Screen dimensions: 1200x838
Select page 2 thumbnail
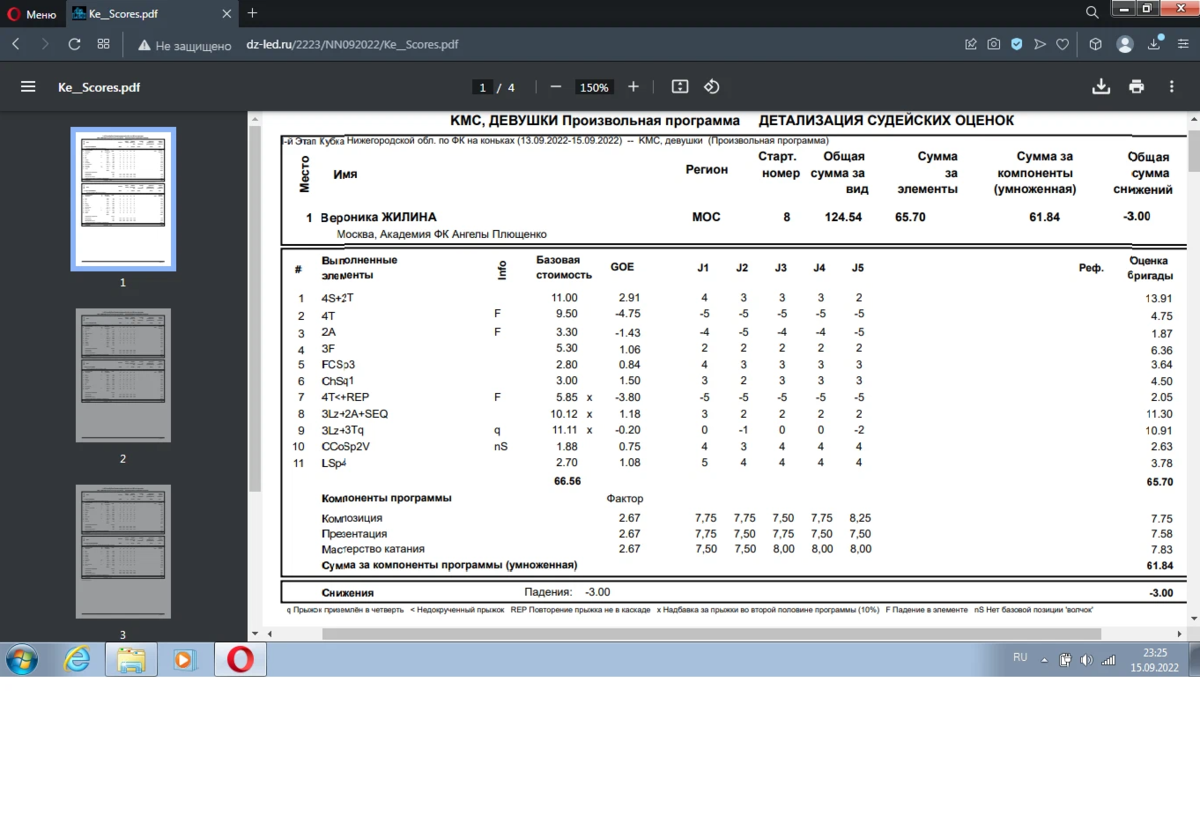tap(123, 375)
